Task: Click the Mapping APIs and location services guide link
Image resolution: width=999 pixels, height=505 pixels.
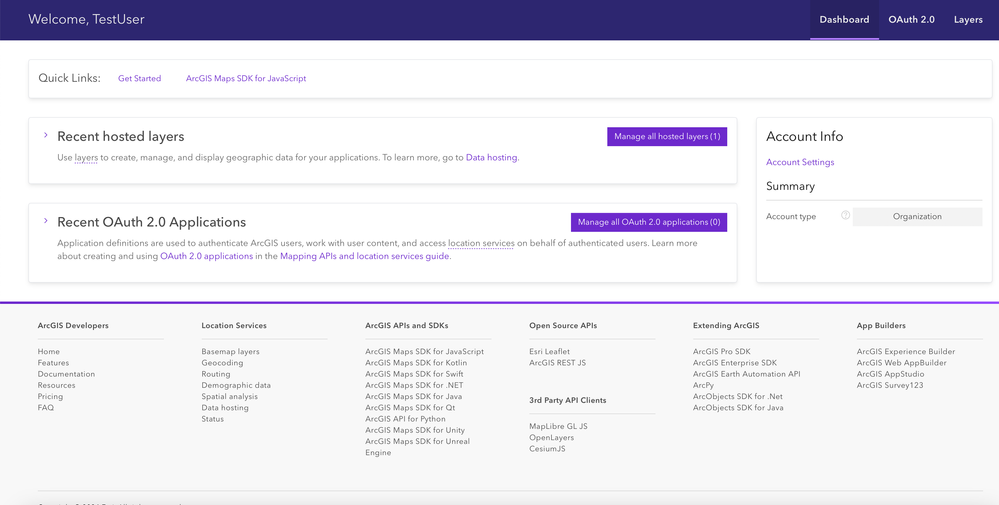Action: (x=365, y=256)
